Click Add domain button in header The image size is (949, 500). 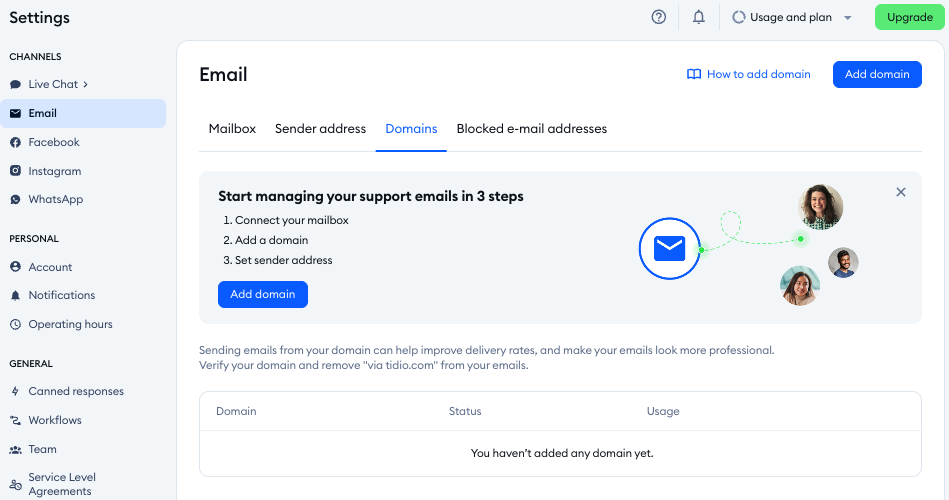(x=876, y=74)
